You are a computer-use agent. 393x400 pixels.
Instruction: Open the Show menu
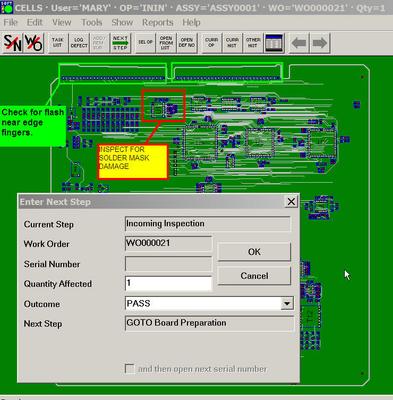[x=122, y=22]
